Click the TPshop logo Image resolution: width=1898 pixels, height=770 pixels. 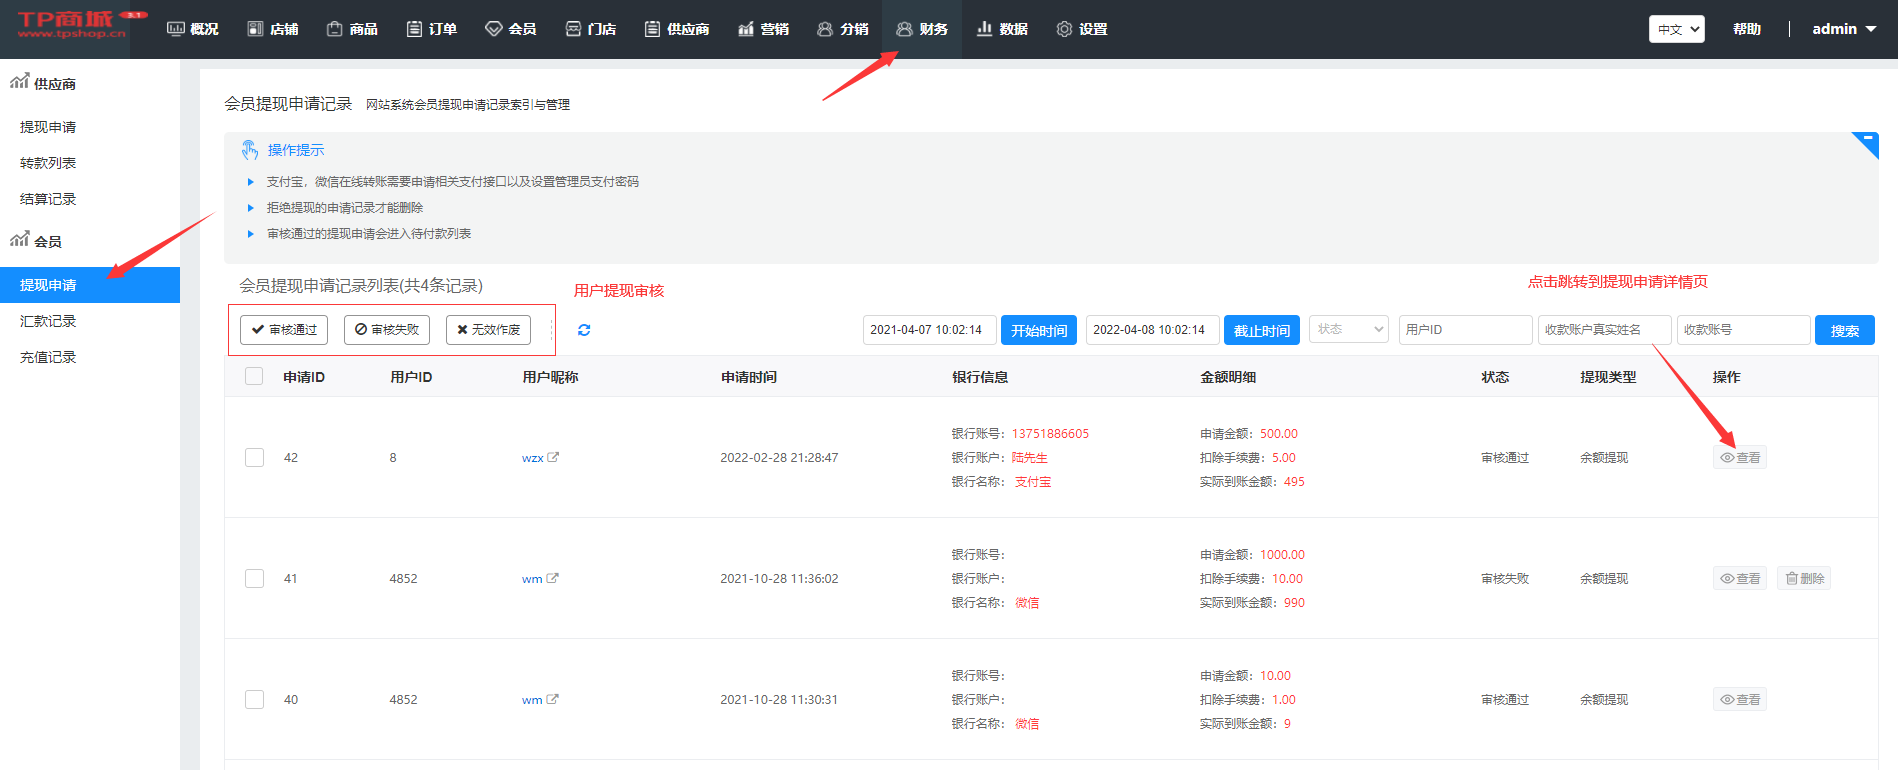[x=72, y=25]
